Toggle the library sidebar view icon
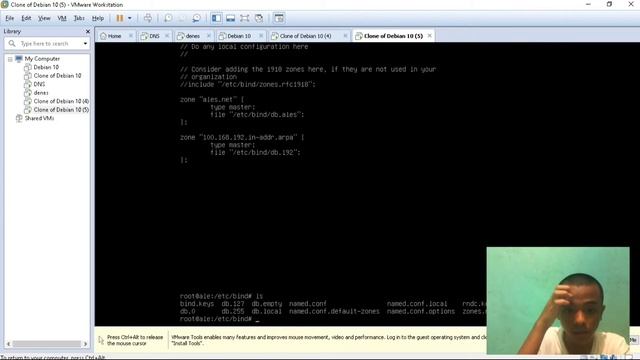This screenshot has height=360, width=640. coord(216,18)
